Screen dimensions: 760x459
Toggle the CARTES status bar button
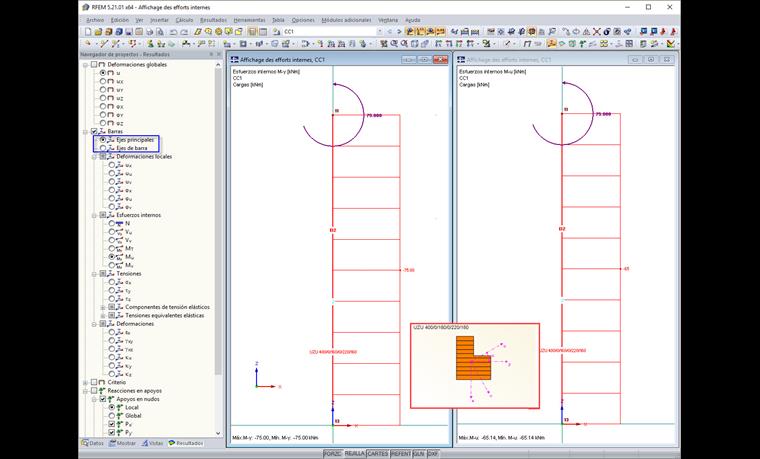[x=378, y=454]
